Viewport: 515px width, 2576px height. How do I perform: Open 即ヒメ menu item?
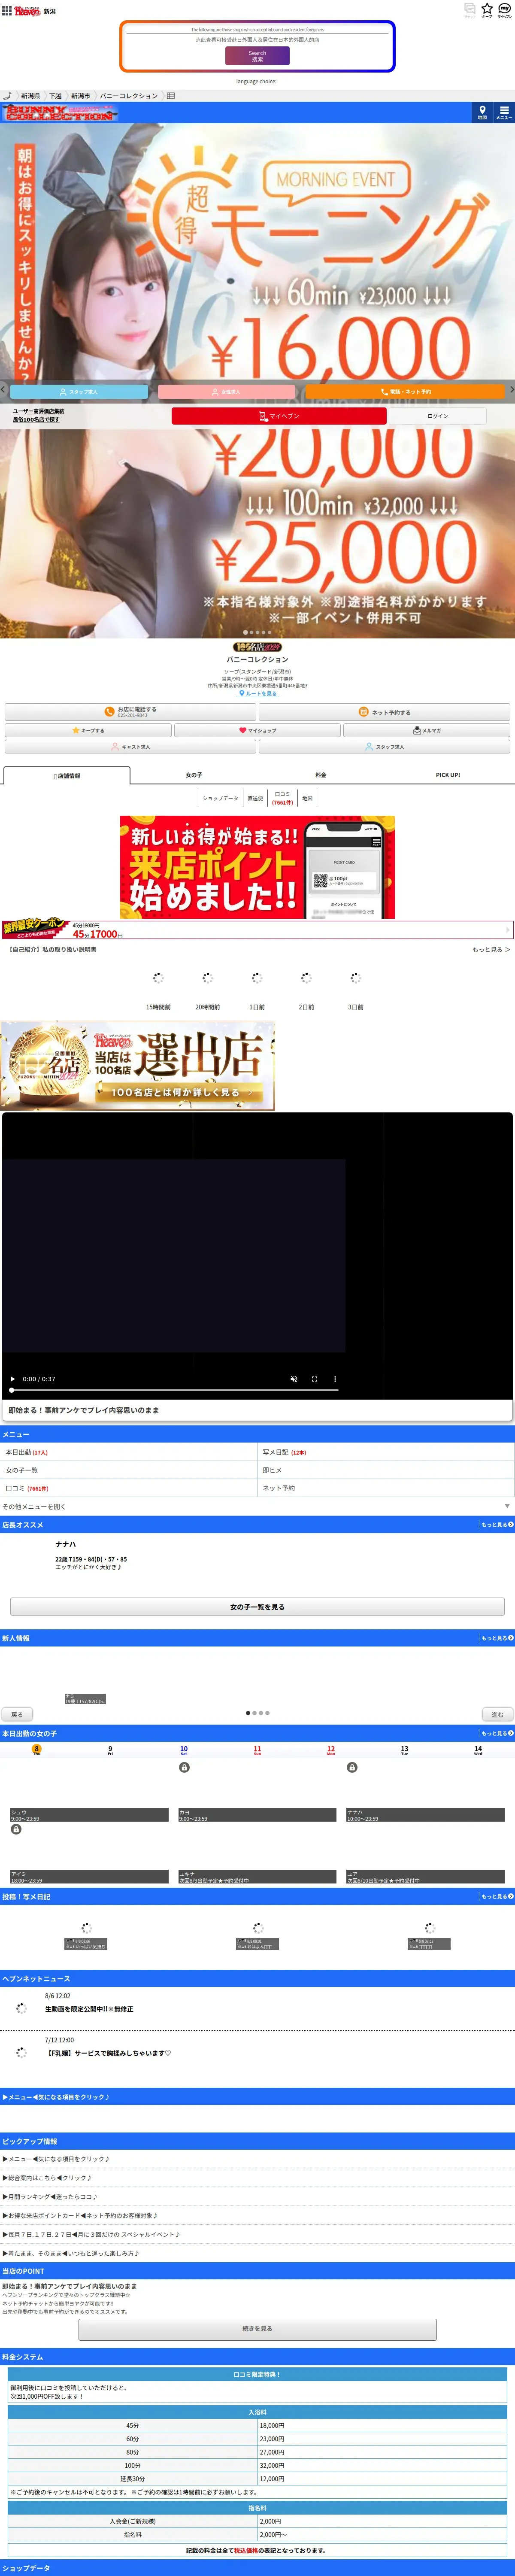pyautogui.click(x=386, y=1470)
